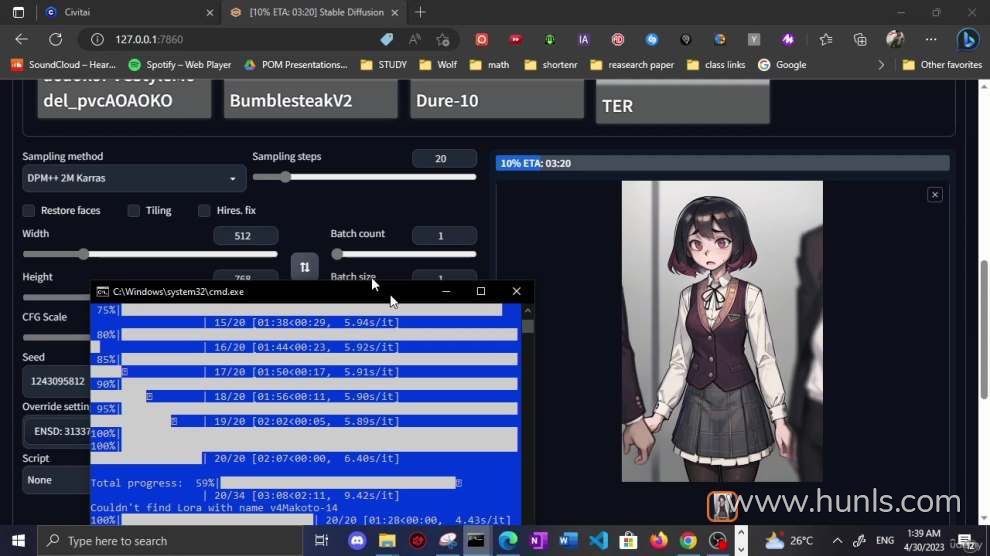990x556 pixels.
Task: Click the Sampling steps slider handle
Action: [285, 177]
